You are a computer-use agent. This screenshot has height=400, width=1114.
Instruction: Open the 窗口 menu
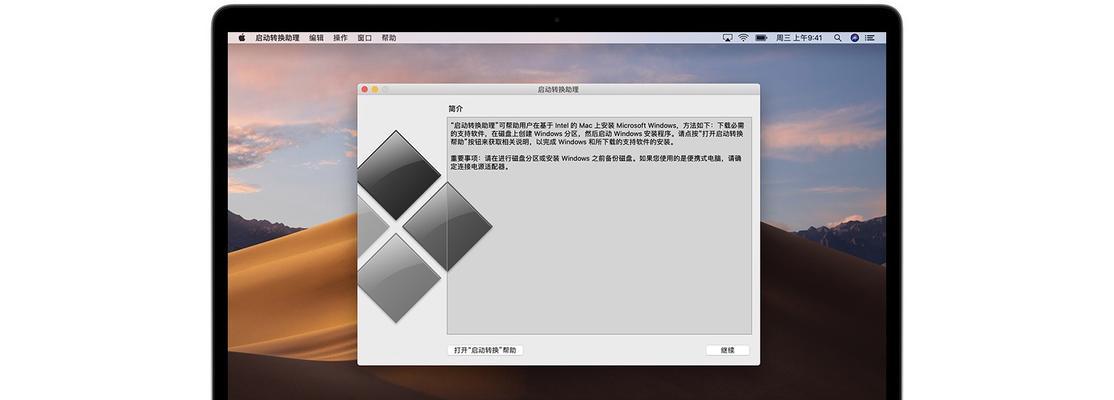(x=364, y=38)
